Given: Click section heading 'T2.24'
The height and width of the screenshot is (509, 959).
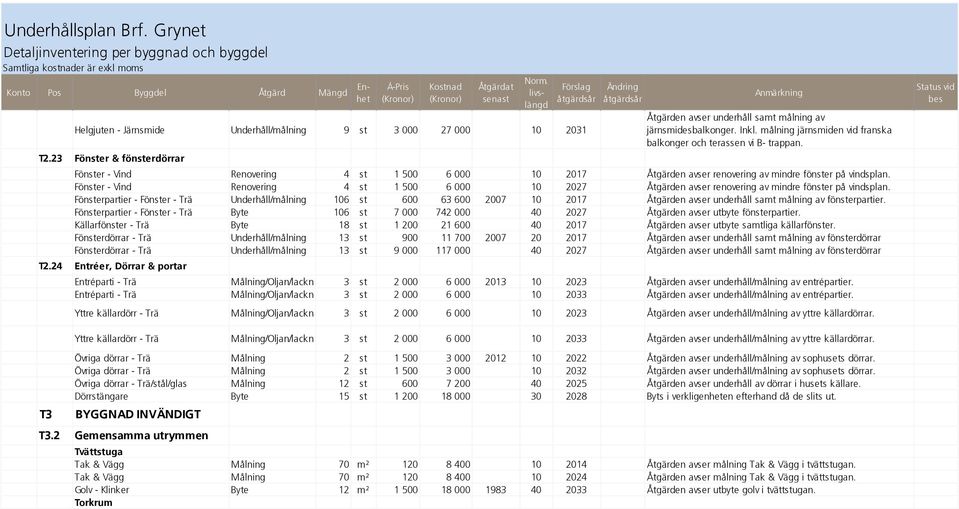Looking at the screenshot, I should tap(51, 266).
